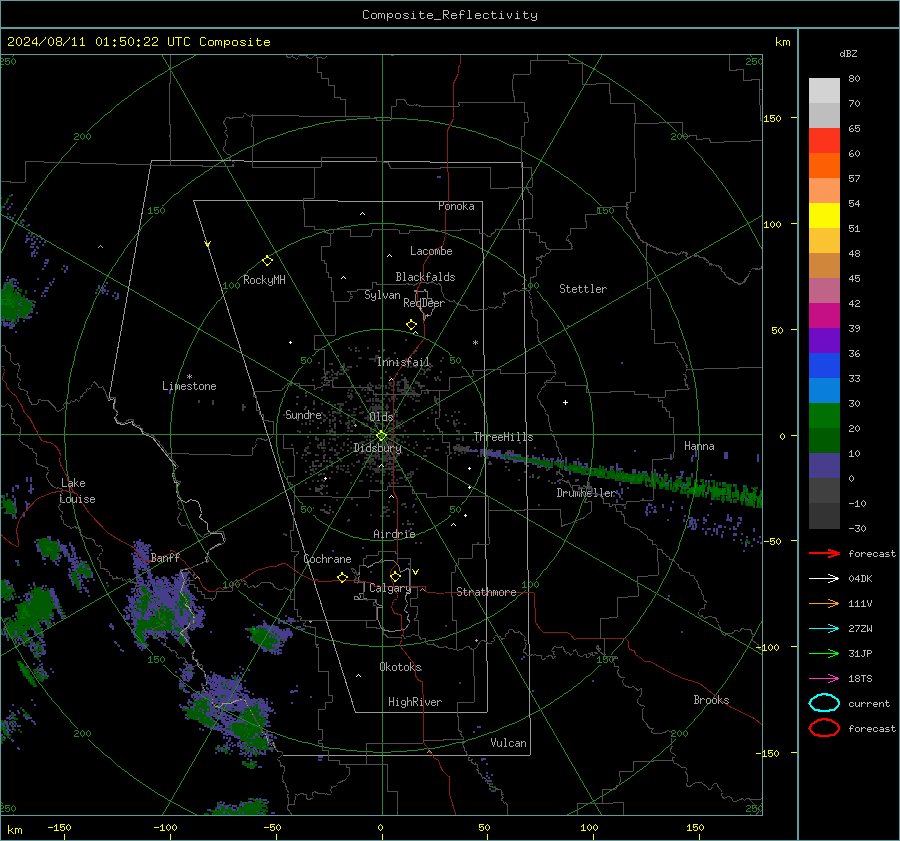Click the white 04DK arrow icon
Viewport: 900px width, 841px height.
click(x=824, y=579)
